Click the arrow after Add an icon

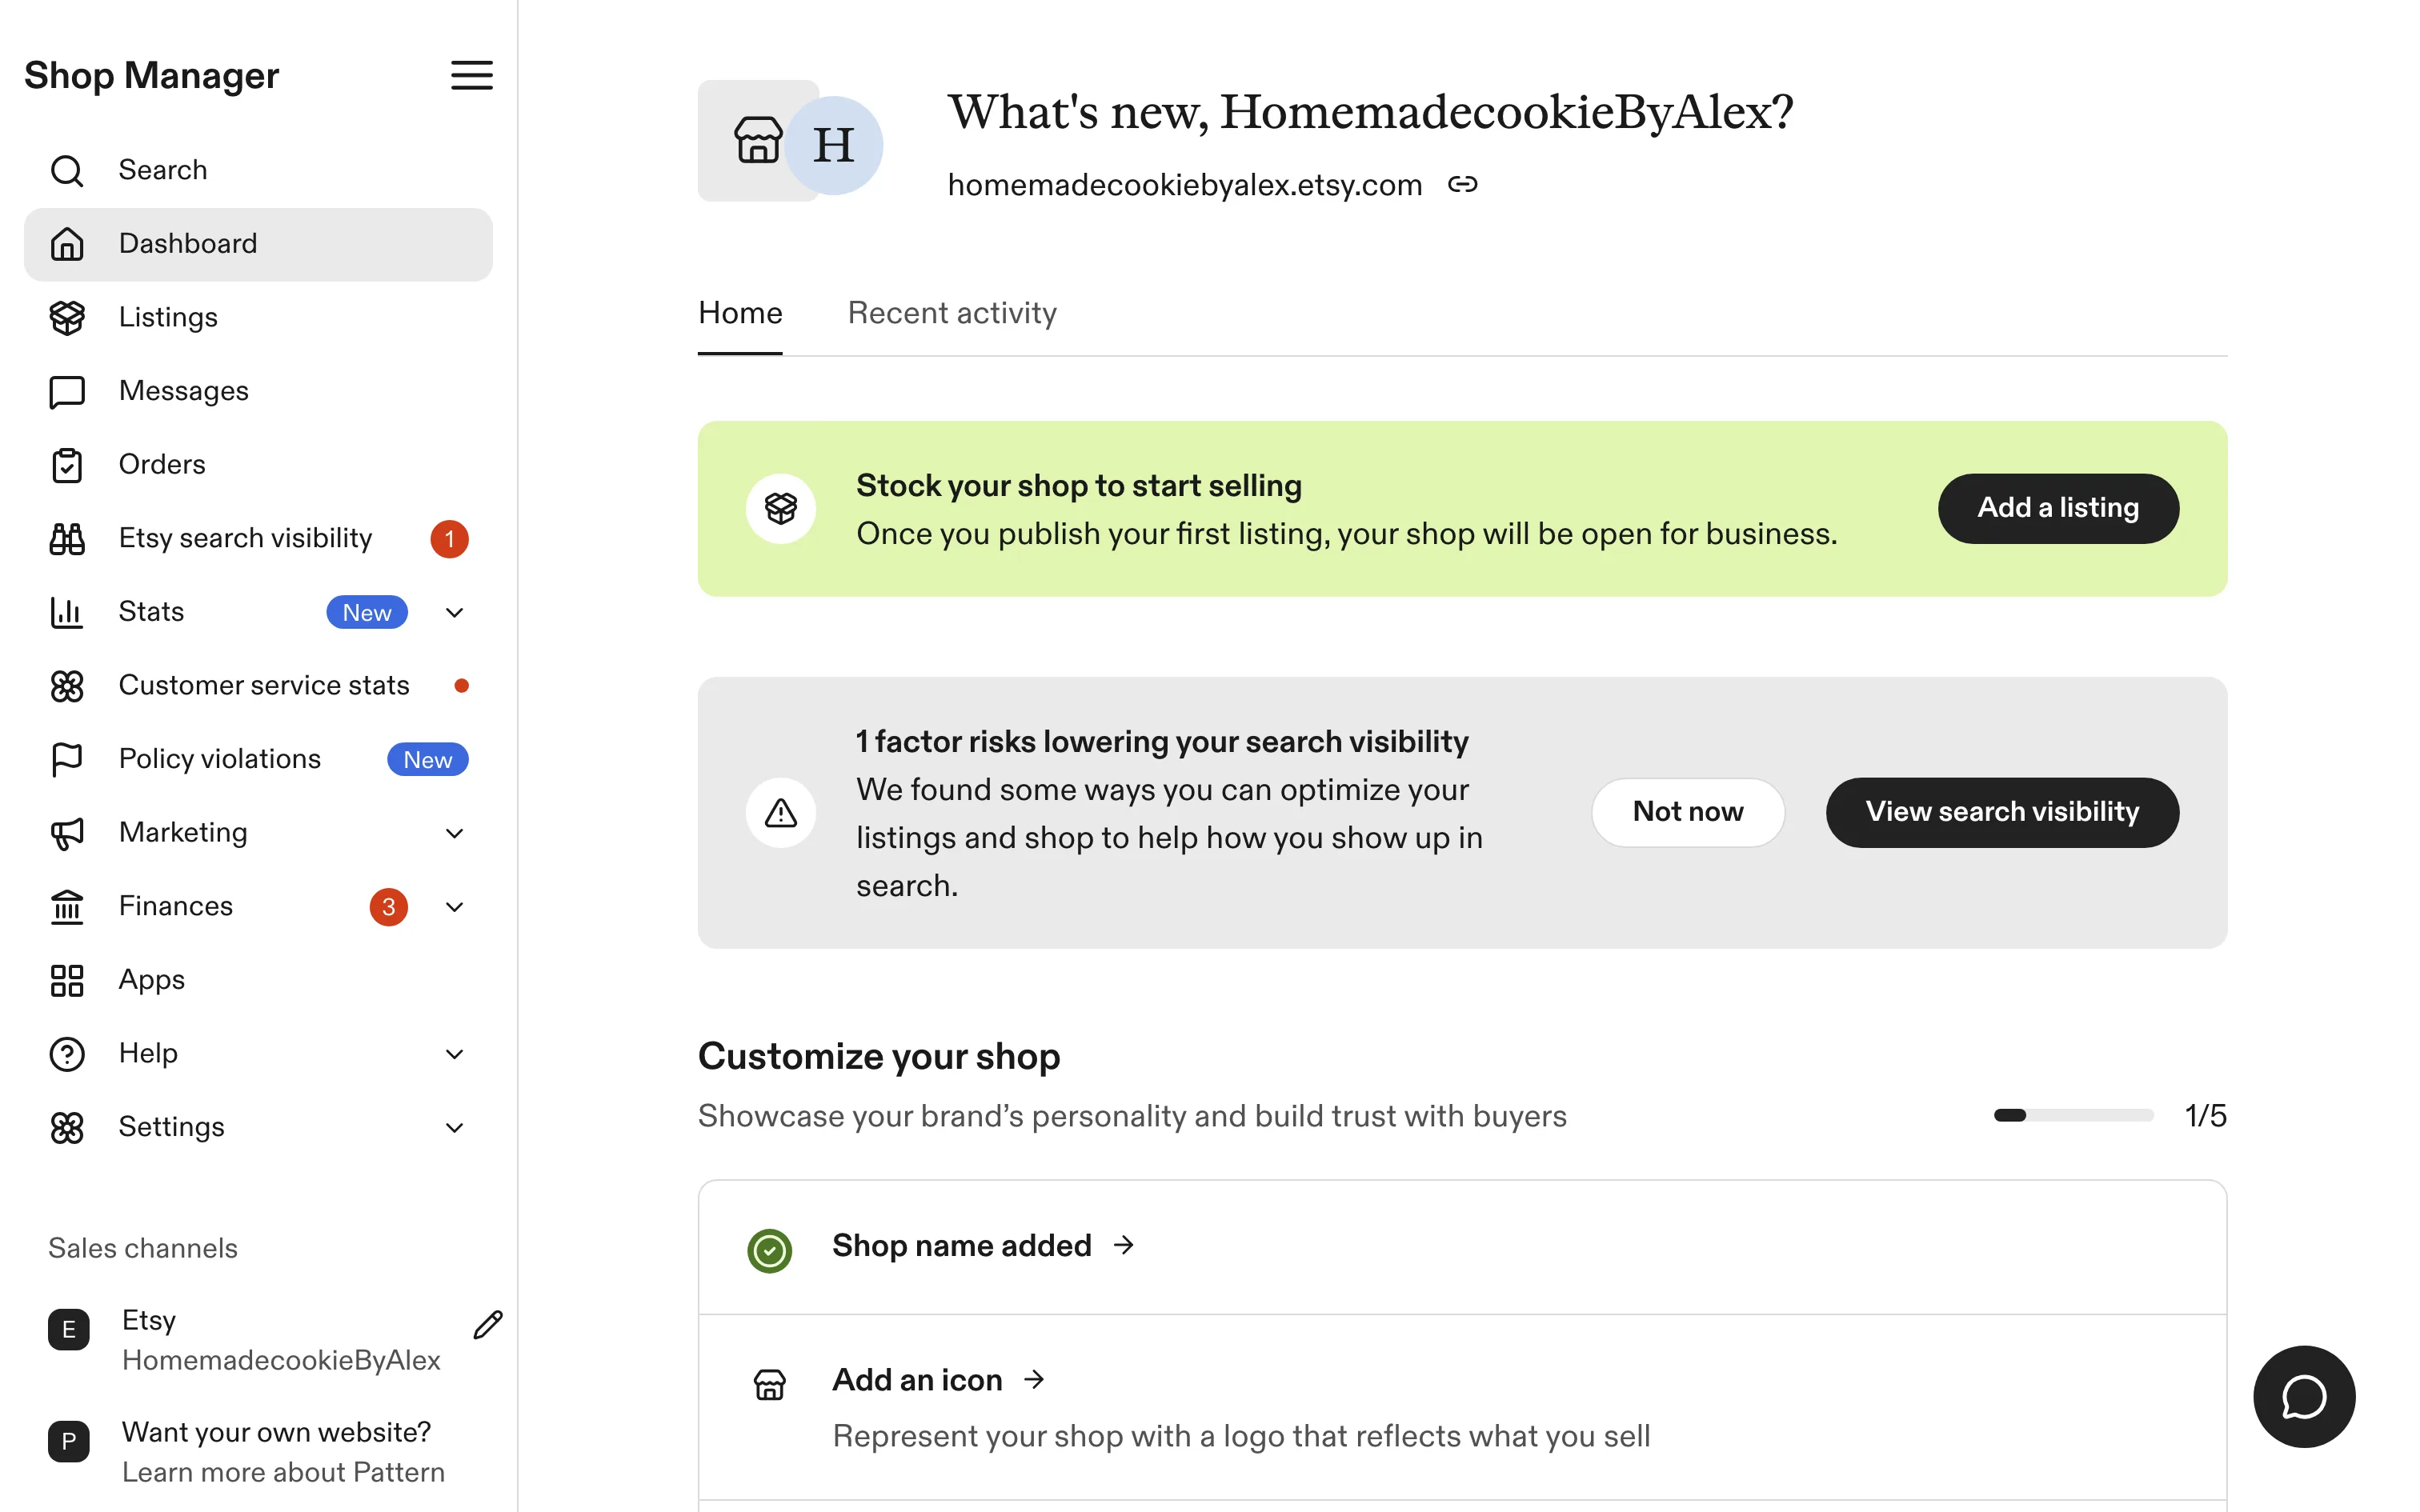(1035, 1380)
